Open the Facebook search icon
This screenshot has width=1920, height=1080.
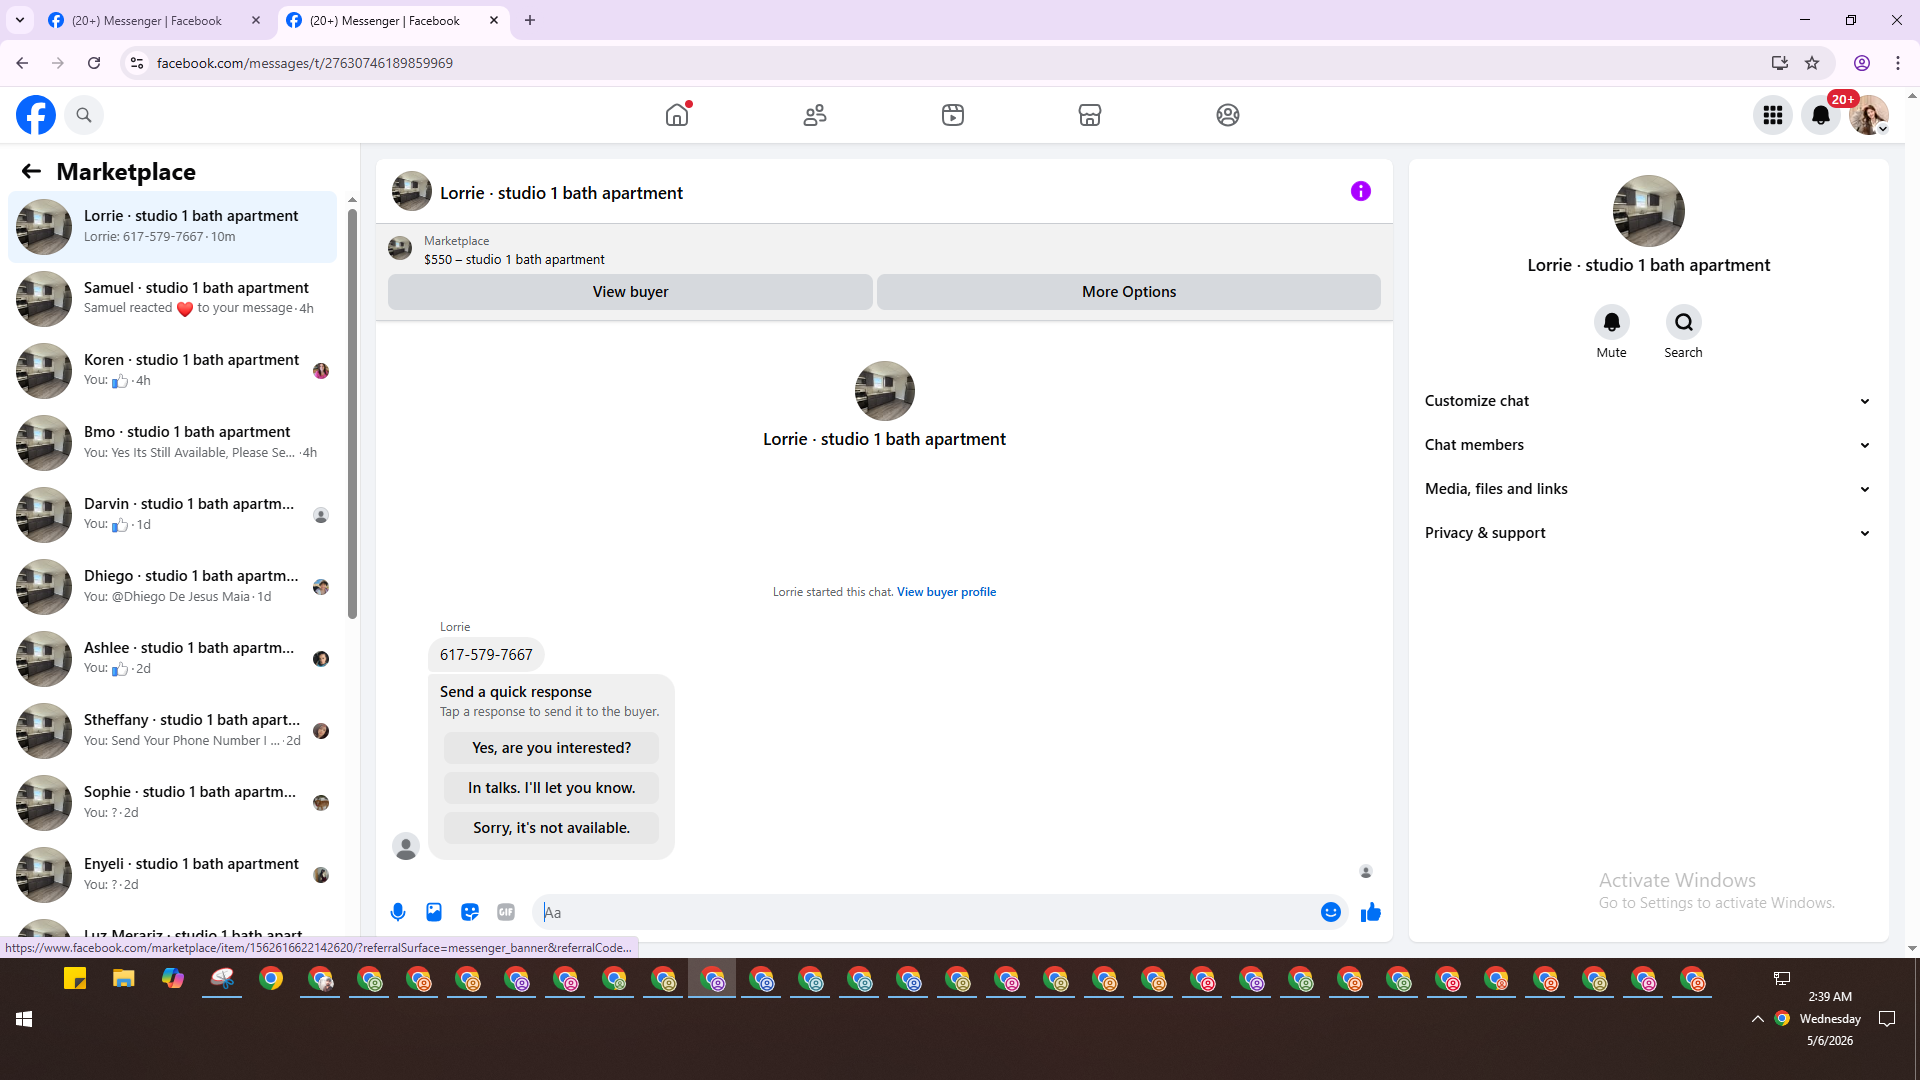click(84, 115)
